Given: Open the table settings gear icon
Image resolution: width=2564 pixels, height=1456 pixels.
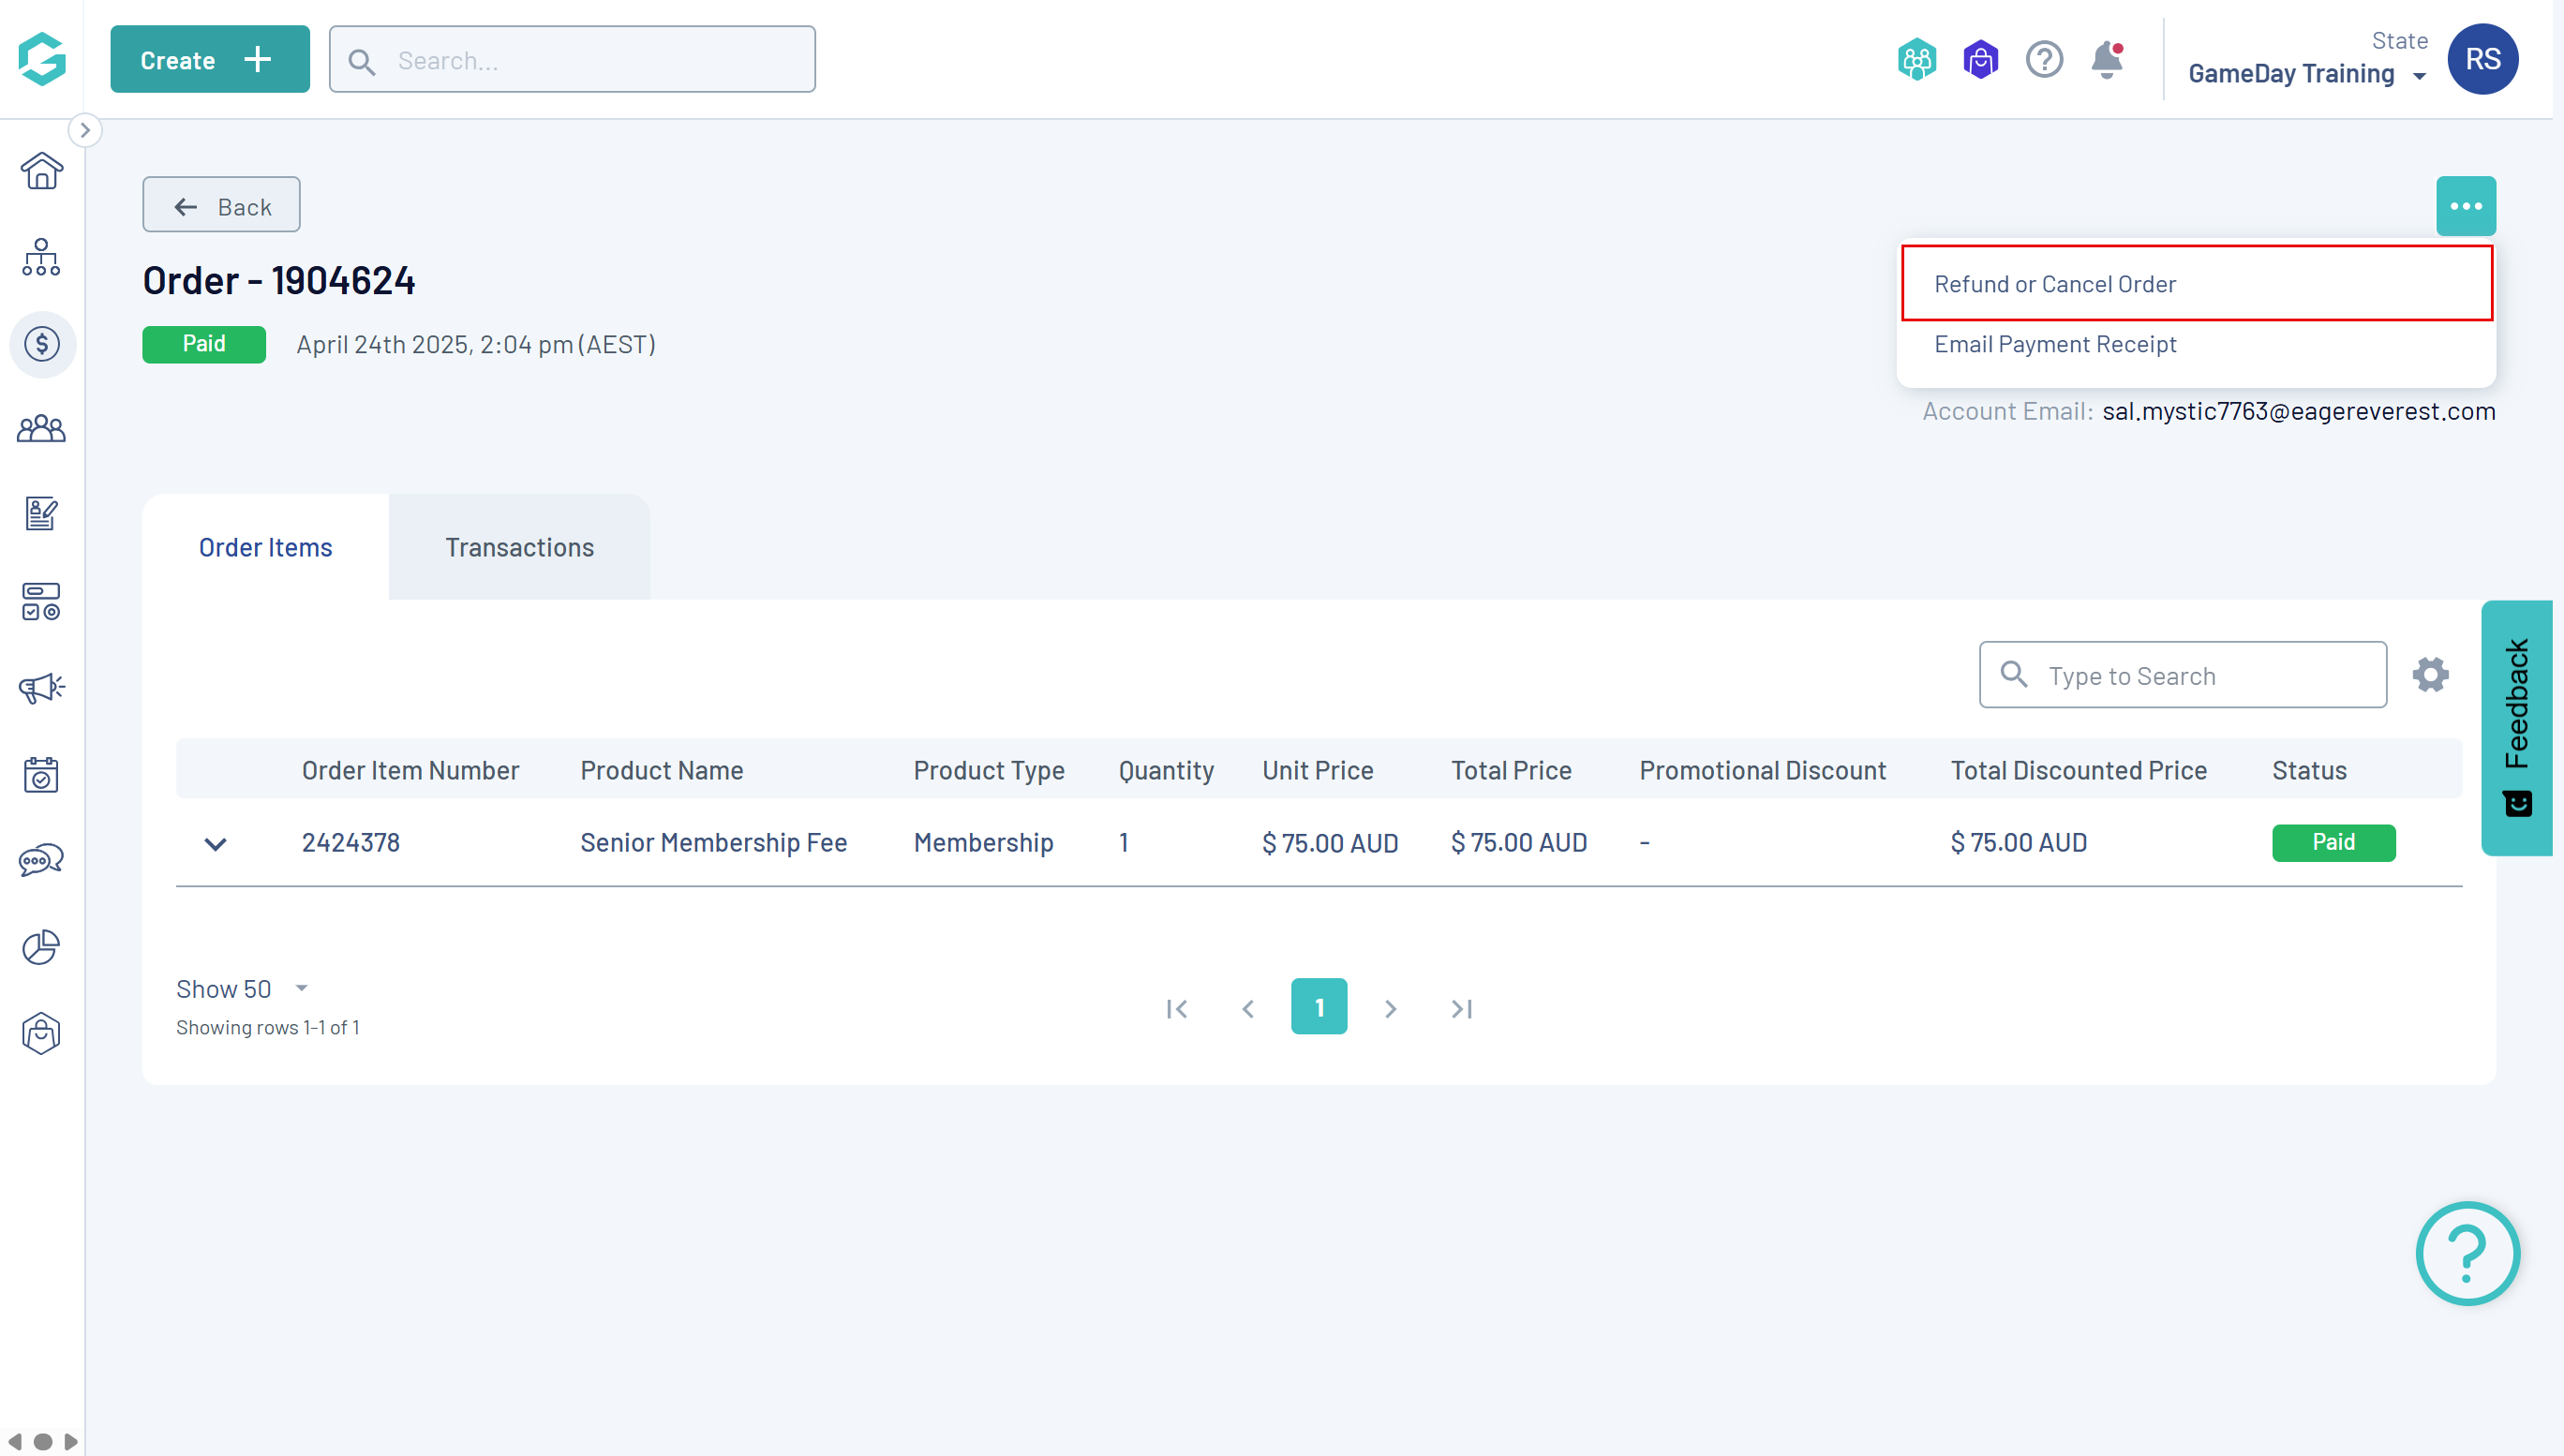Looking at the screenshot, I should (2430, 675).
